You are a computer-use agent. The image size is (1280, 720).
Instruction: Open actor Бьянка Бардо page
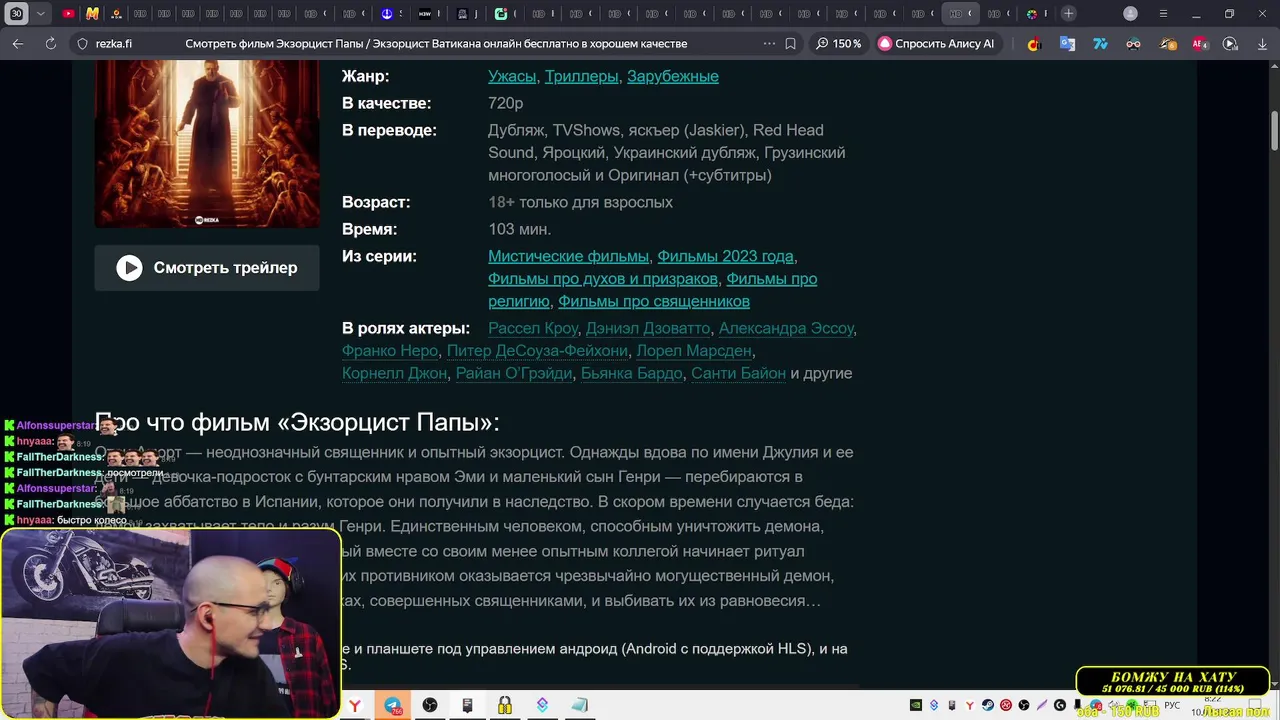click(x=631, y=373)
